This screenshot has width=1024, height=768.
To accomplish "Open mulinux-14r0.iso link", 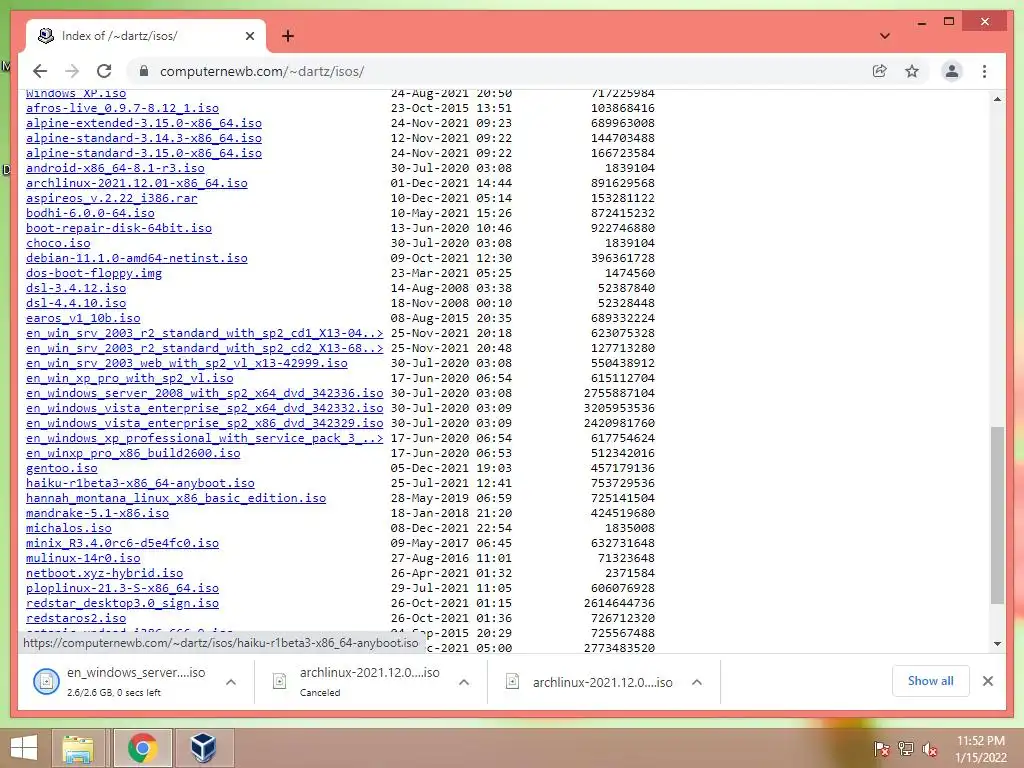I will coord(83,559).
